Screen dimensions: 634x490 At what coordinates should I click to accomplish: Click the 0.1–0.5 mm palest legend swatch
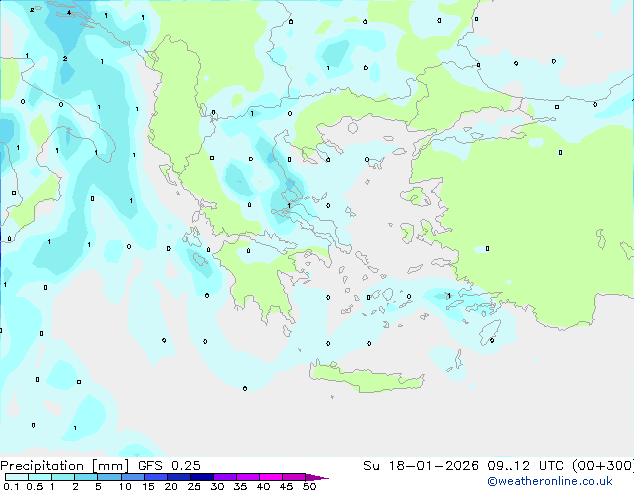(x=17, y=477)
